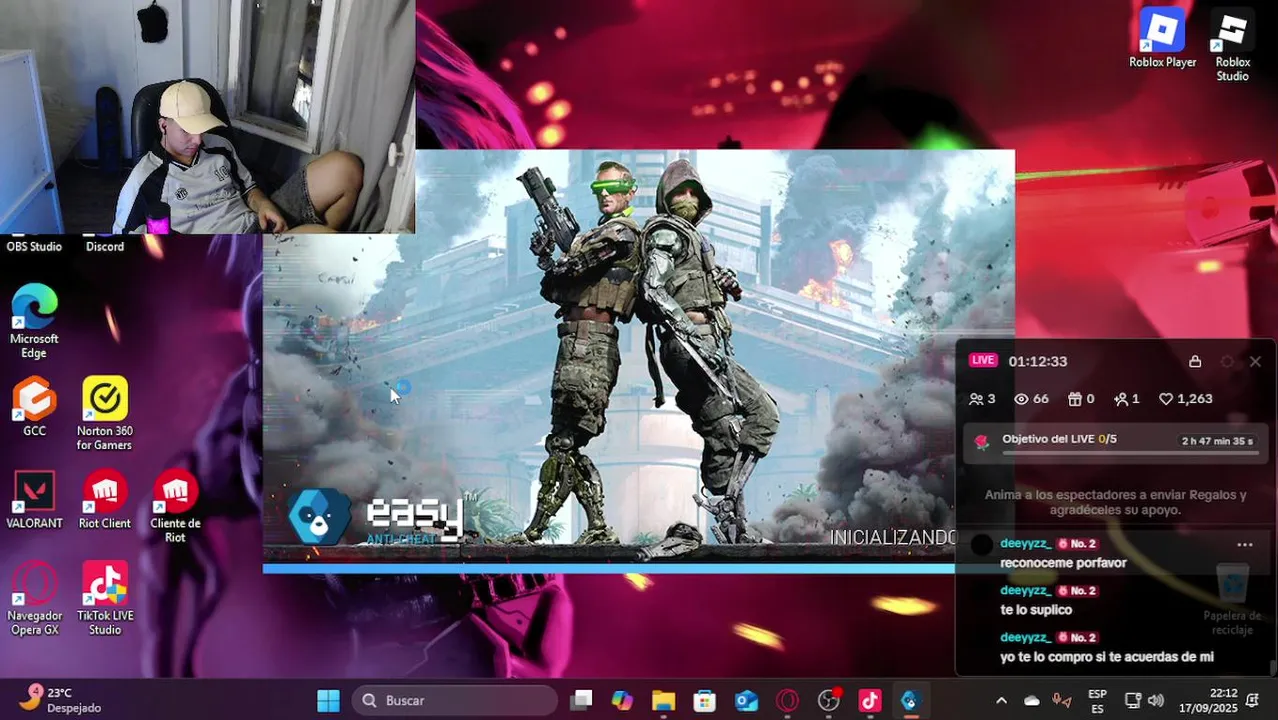
Task: Click the pink LIVE badge
Action: point(983,360)
